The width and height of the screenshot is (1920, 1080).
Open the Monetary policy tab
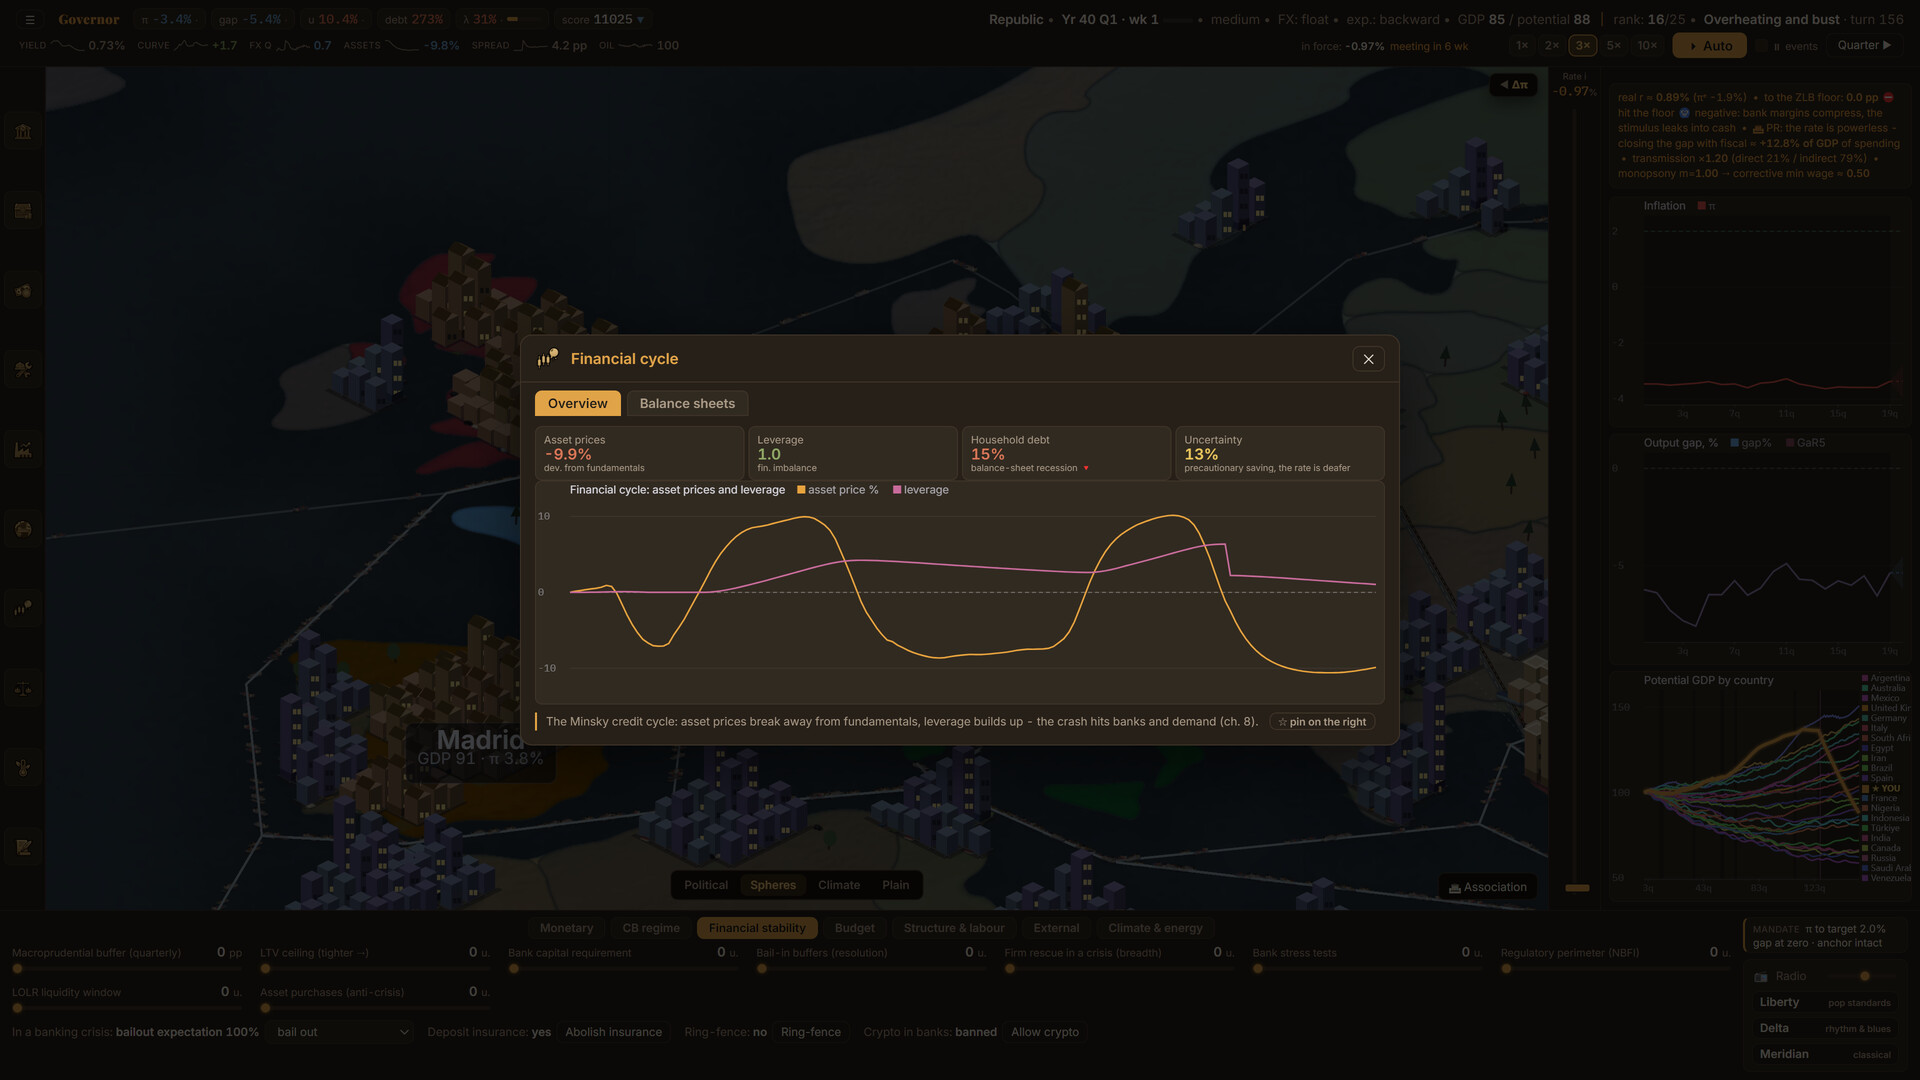pyautogui.click(x=566, y=928)
